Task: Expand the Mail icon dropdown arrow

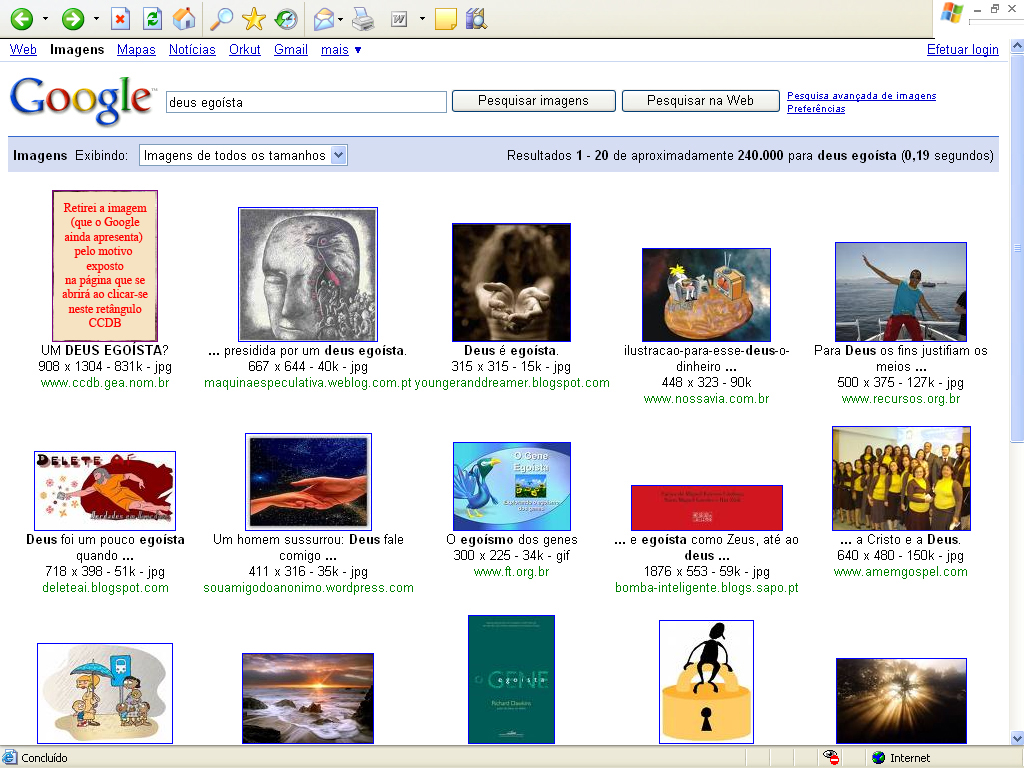Action: tap(341, 19)
